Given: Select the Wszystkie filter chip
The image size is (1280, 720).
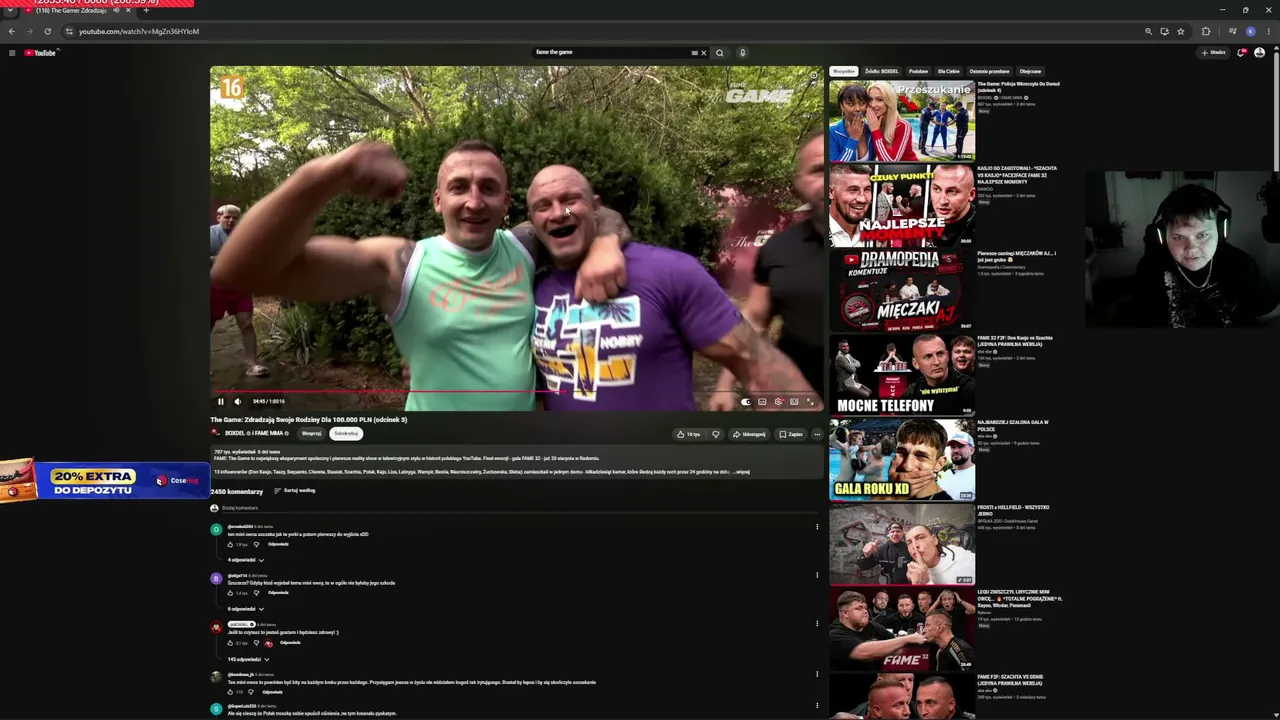Looking at the screenshot, I should tap(844, 72).
